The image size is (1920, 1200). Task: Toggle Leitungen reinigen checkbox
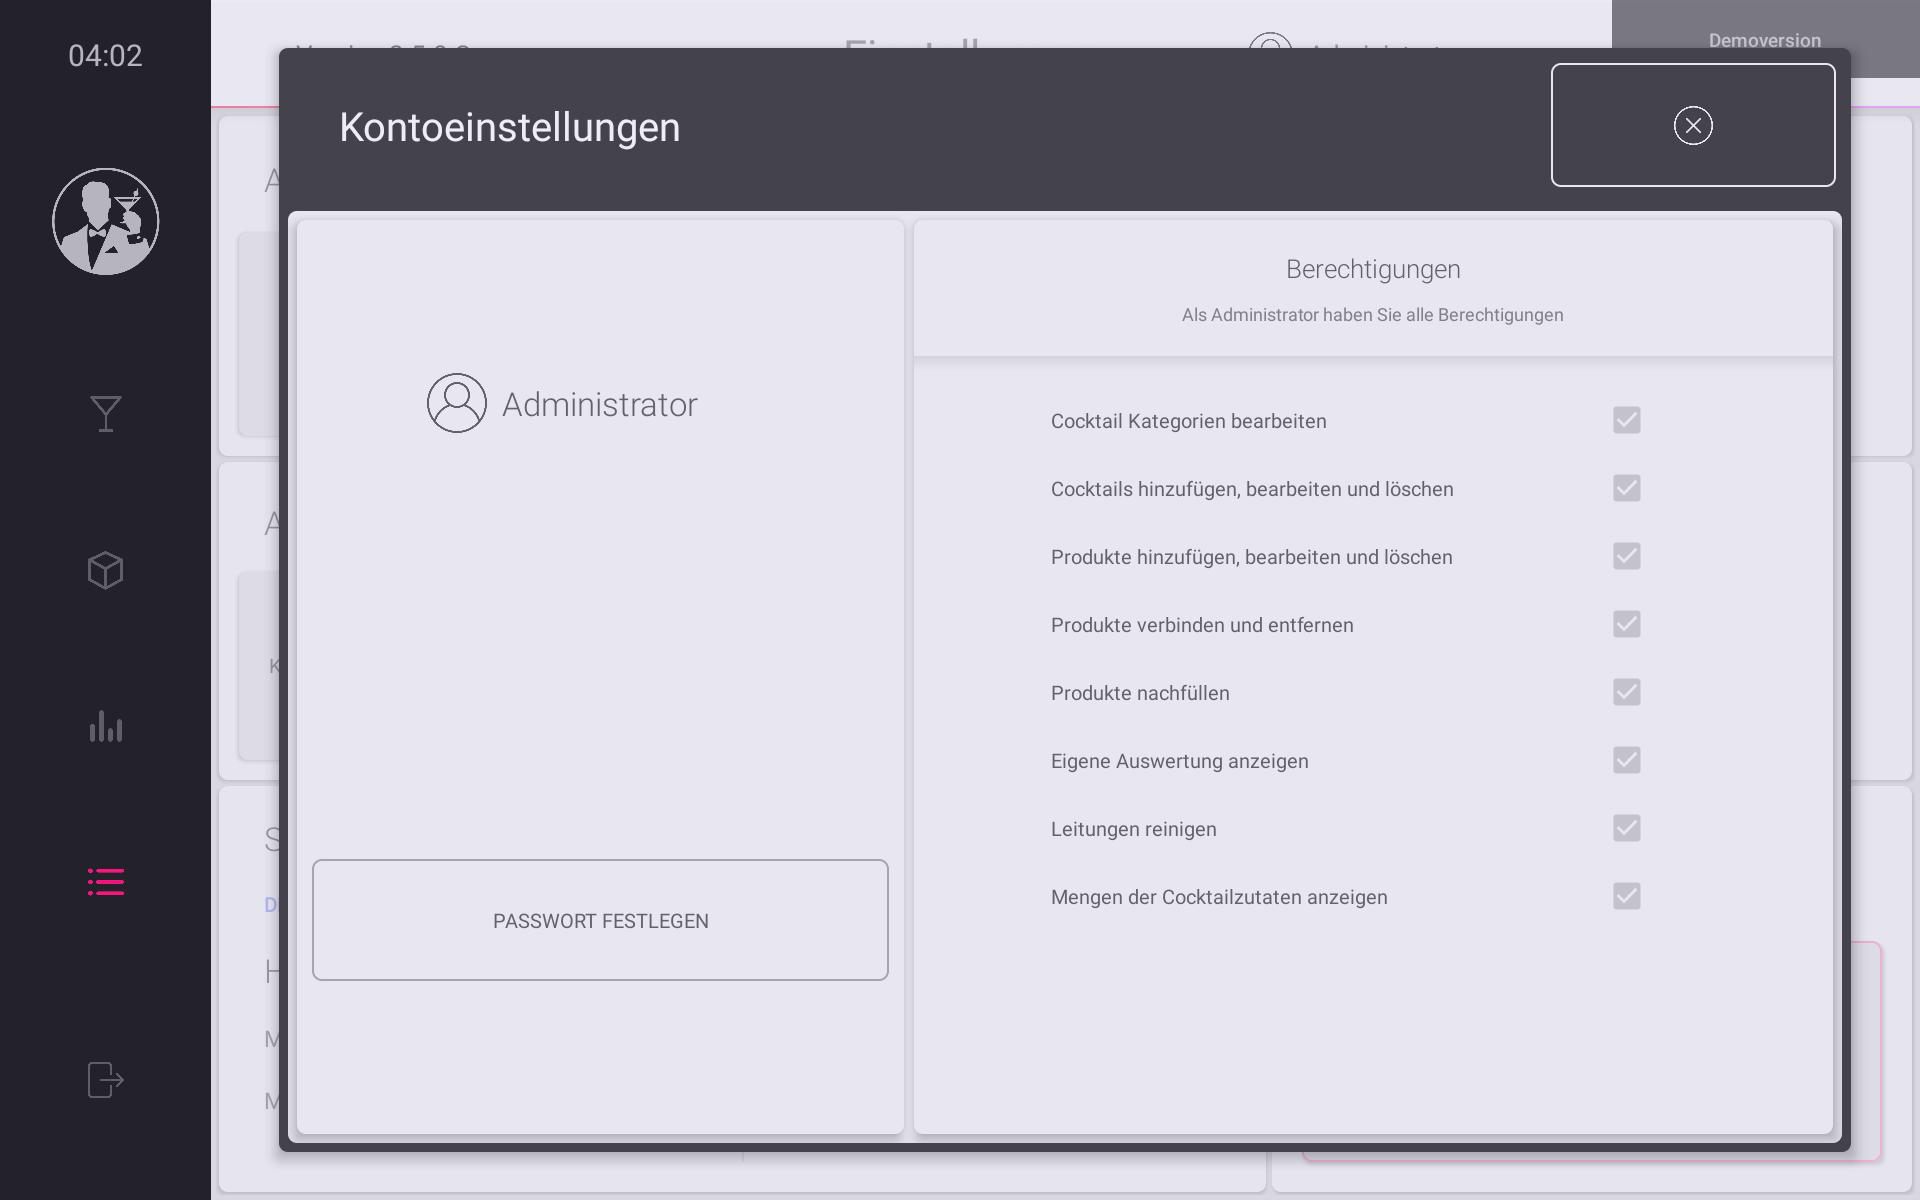point(1626,828)
